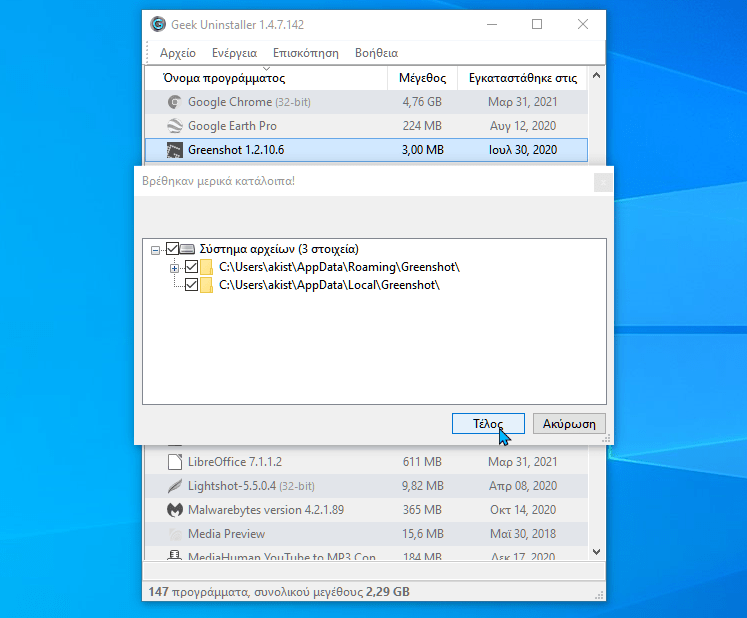Close the leftovers dialog with its X button
This screenshot has height=618, width=747.
pyautogui.click(x=603, y=182)
